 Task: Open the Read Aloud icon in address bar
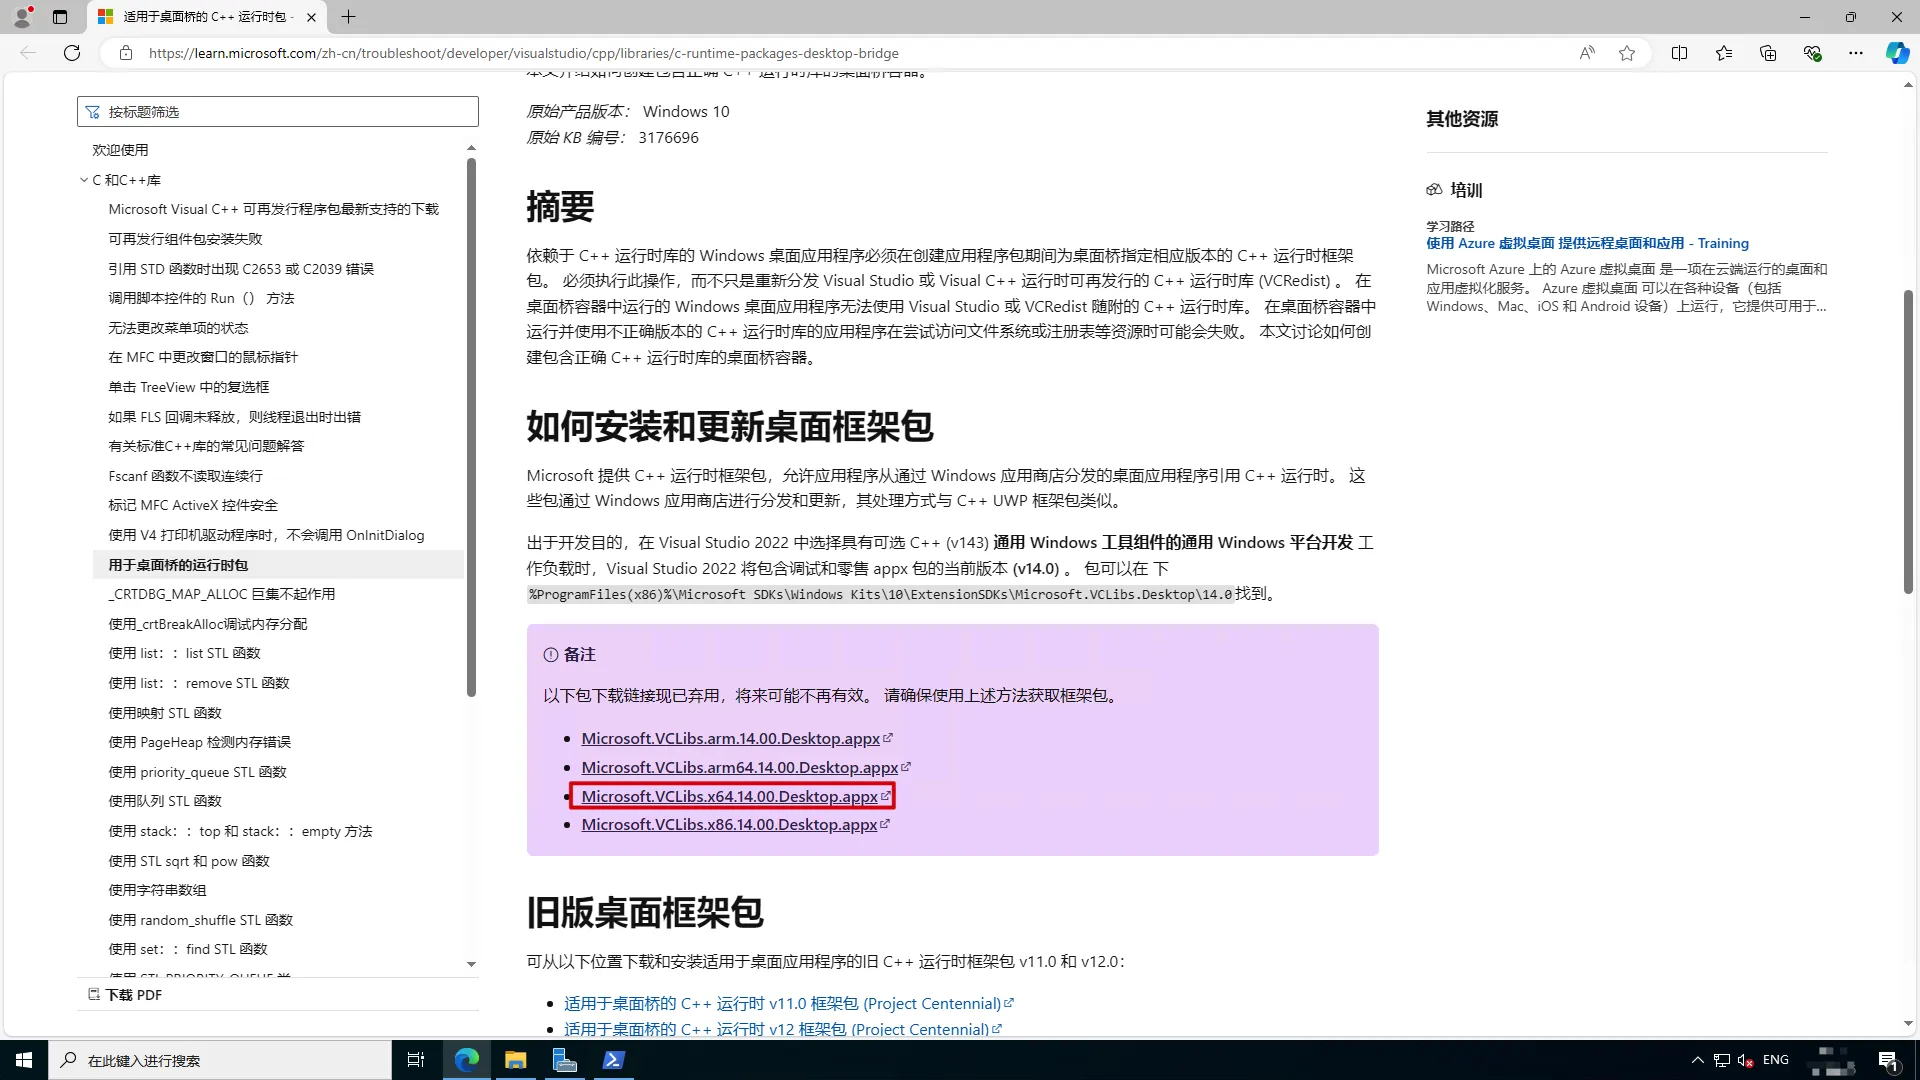pyautogui.click(x=1587, y=53)
